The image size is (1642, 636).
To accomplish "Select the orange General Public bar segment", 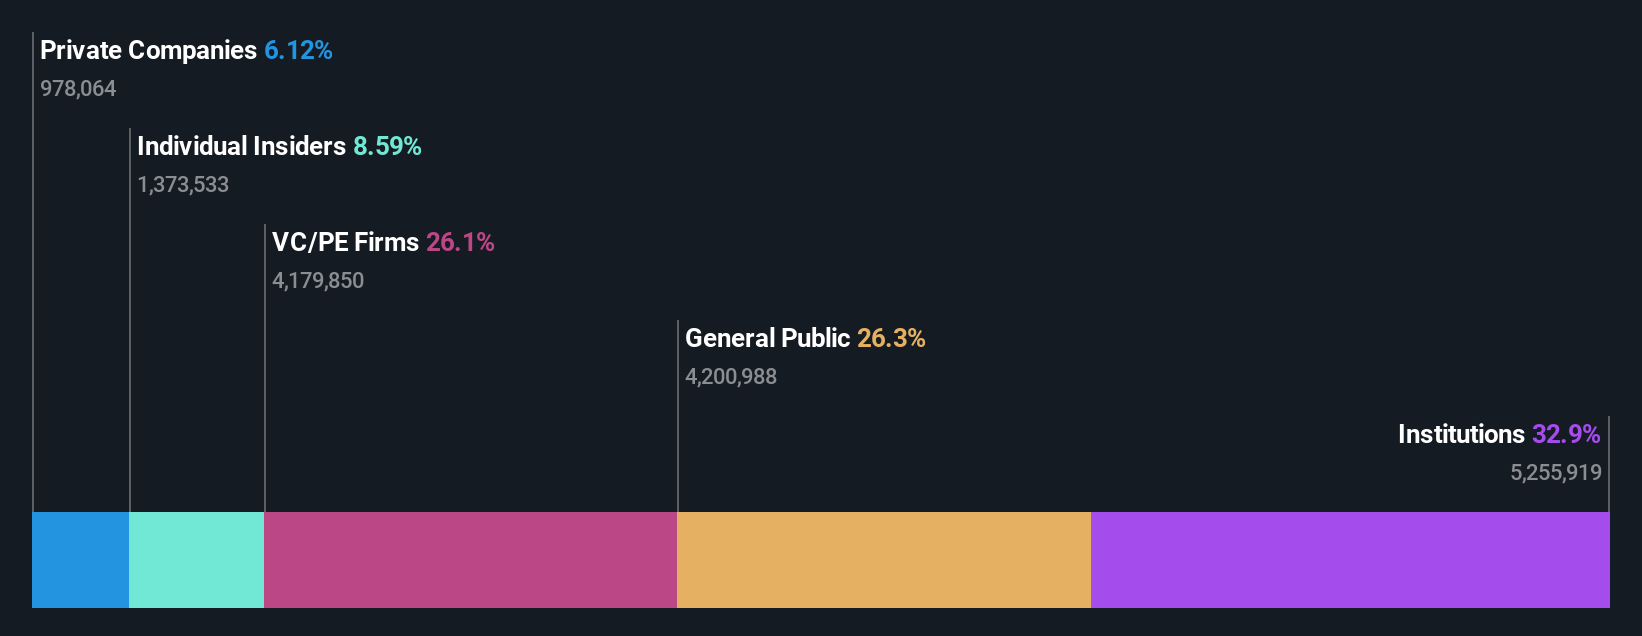I will [884, 560].
